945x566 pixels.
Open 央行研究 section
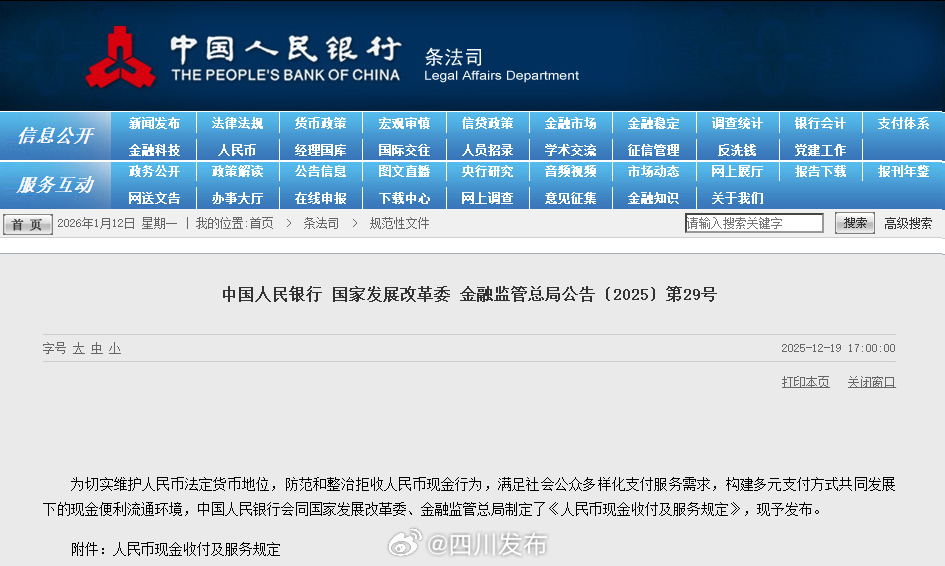tap(487, 172)
